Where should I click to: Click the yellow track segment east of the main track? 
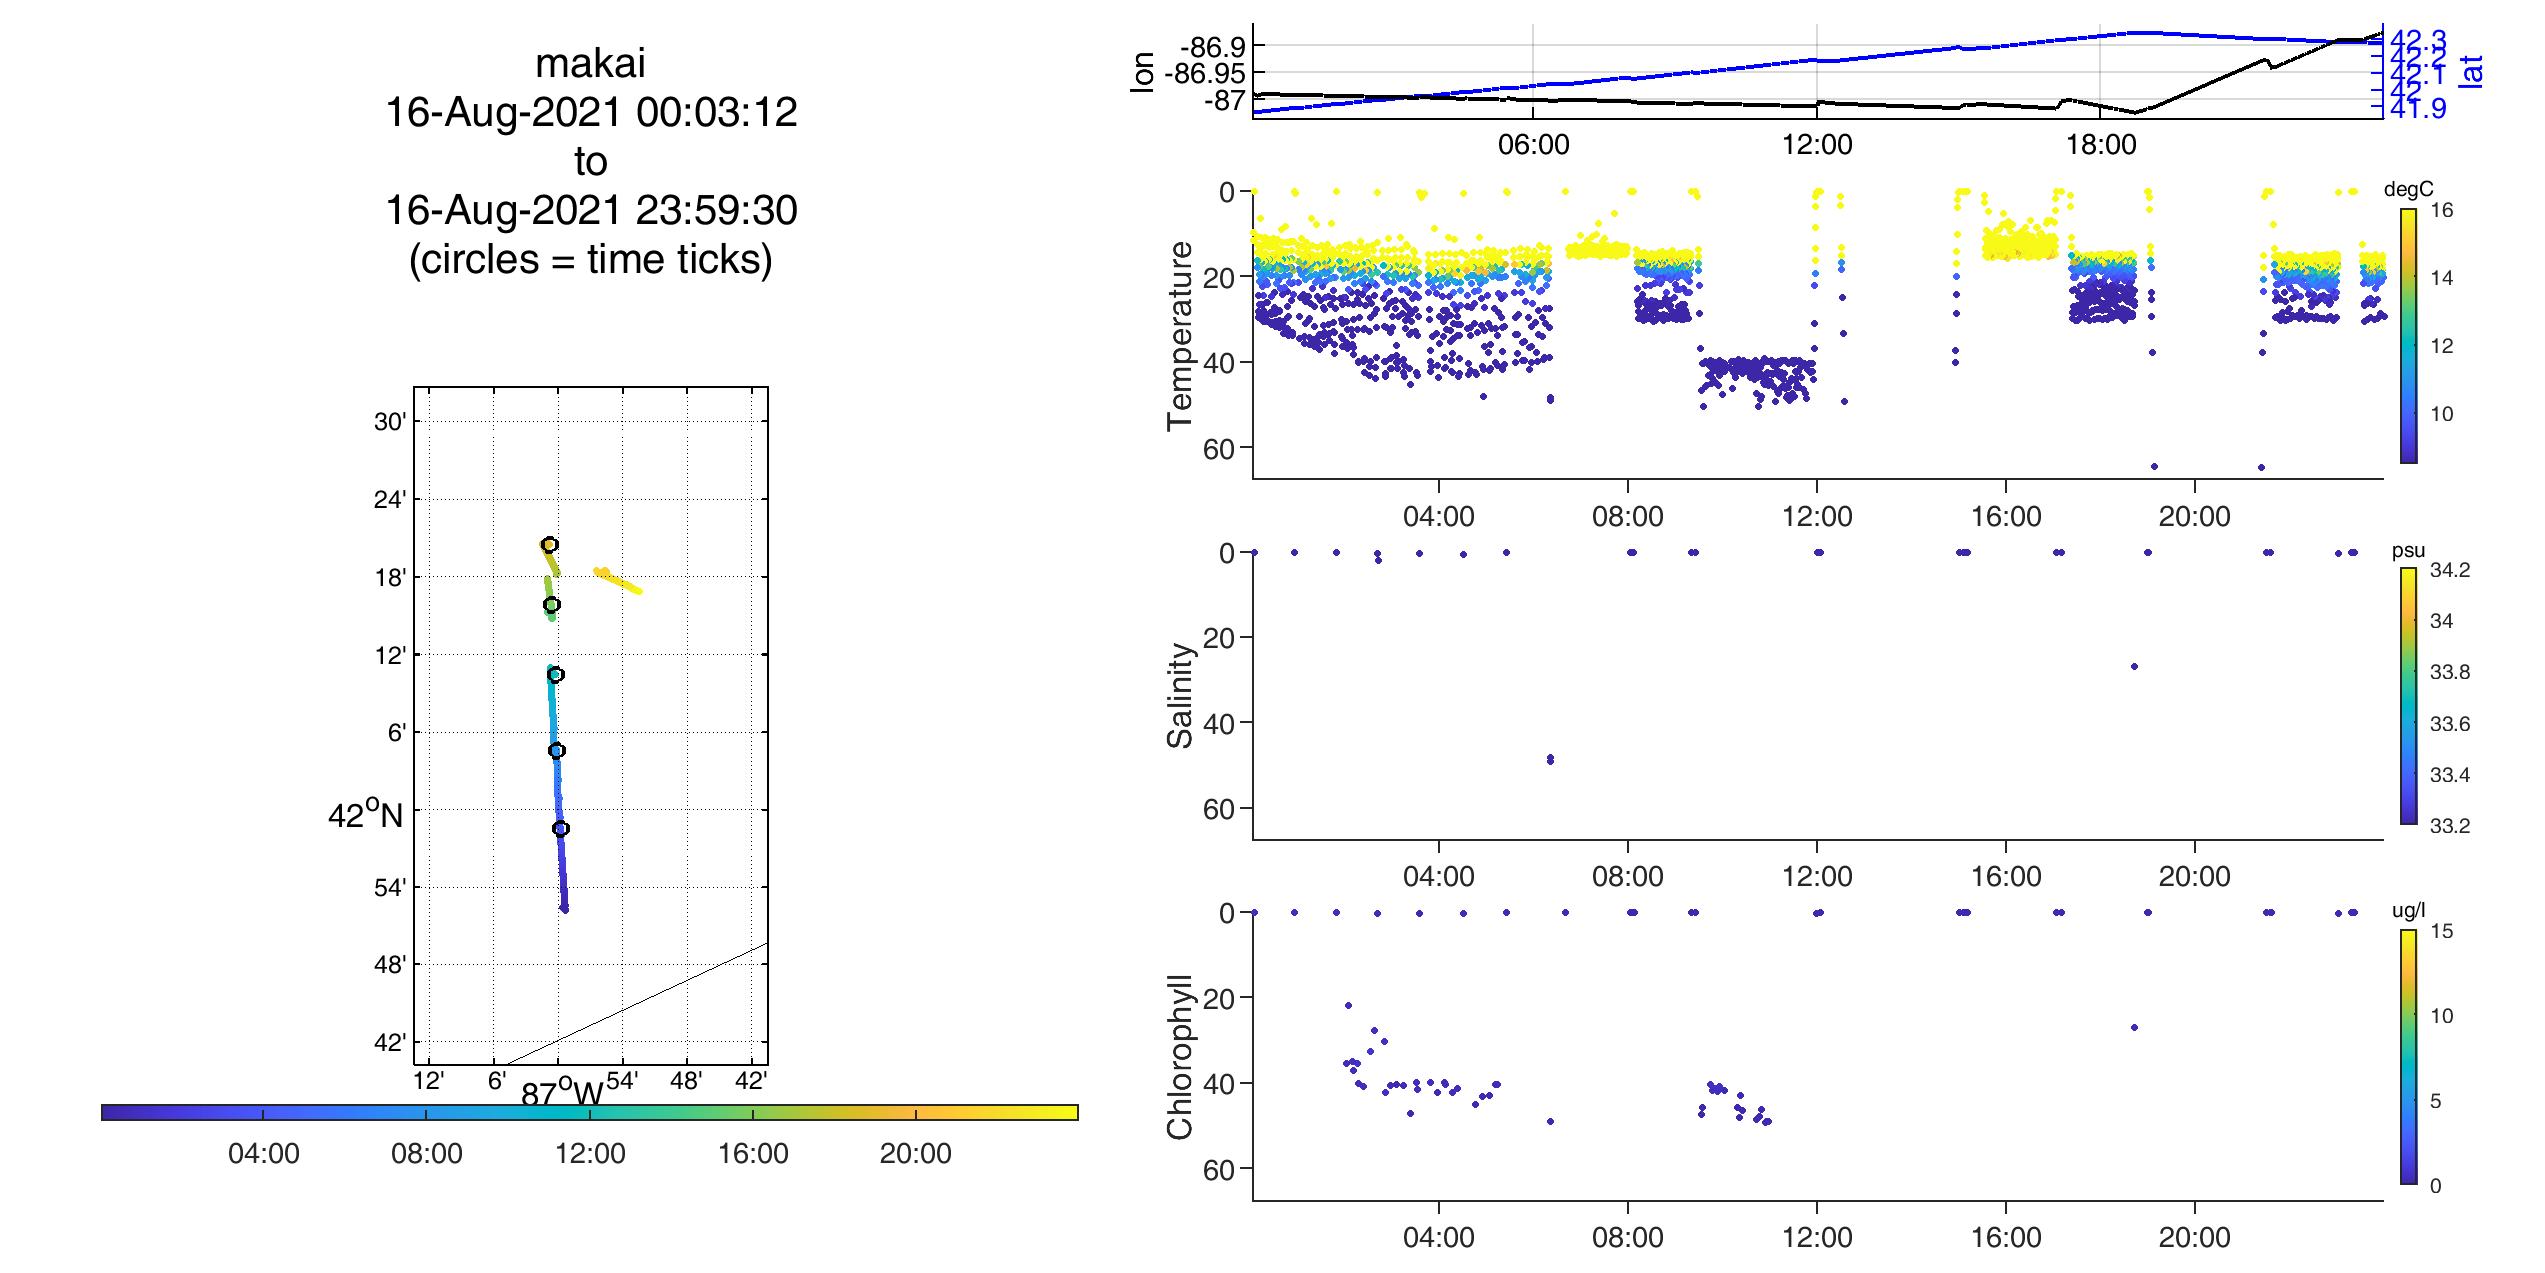tap(617, 580)
